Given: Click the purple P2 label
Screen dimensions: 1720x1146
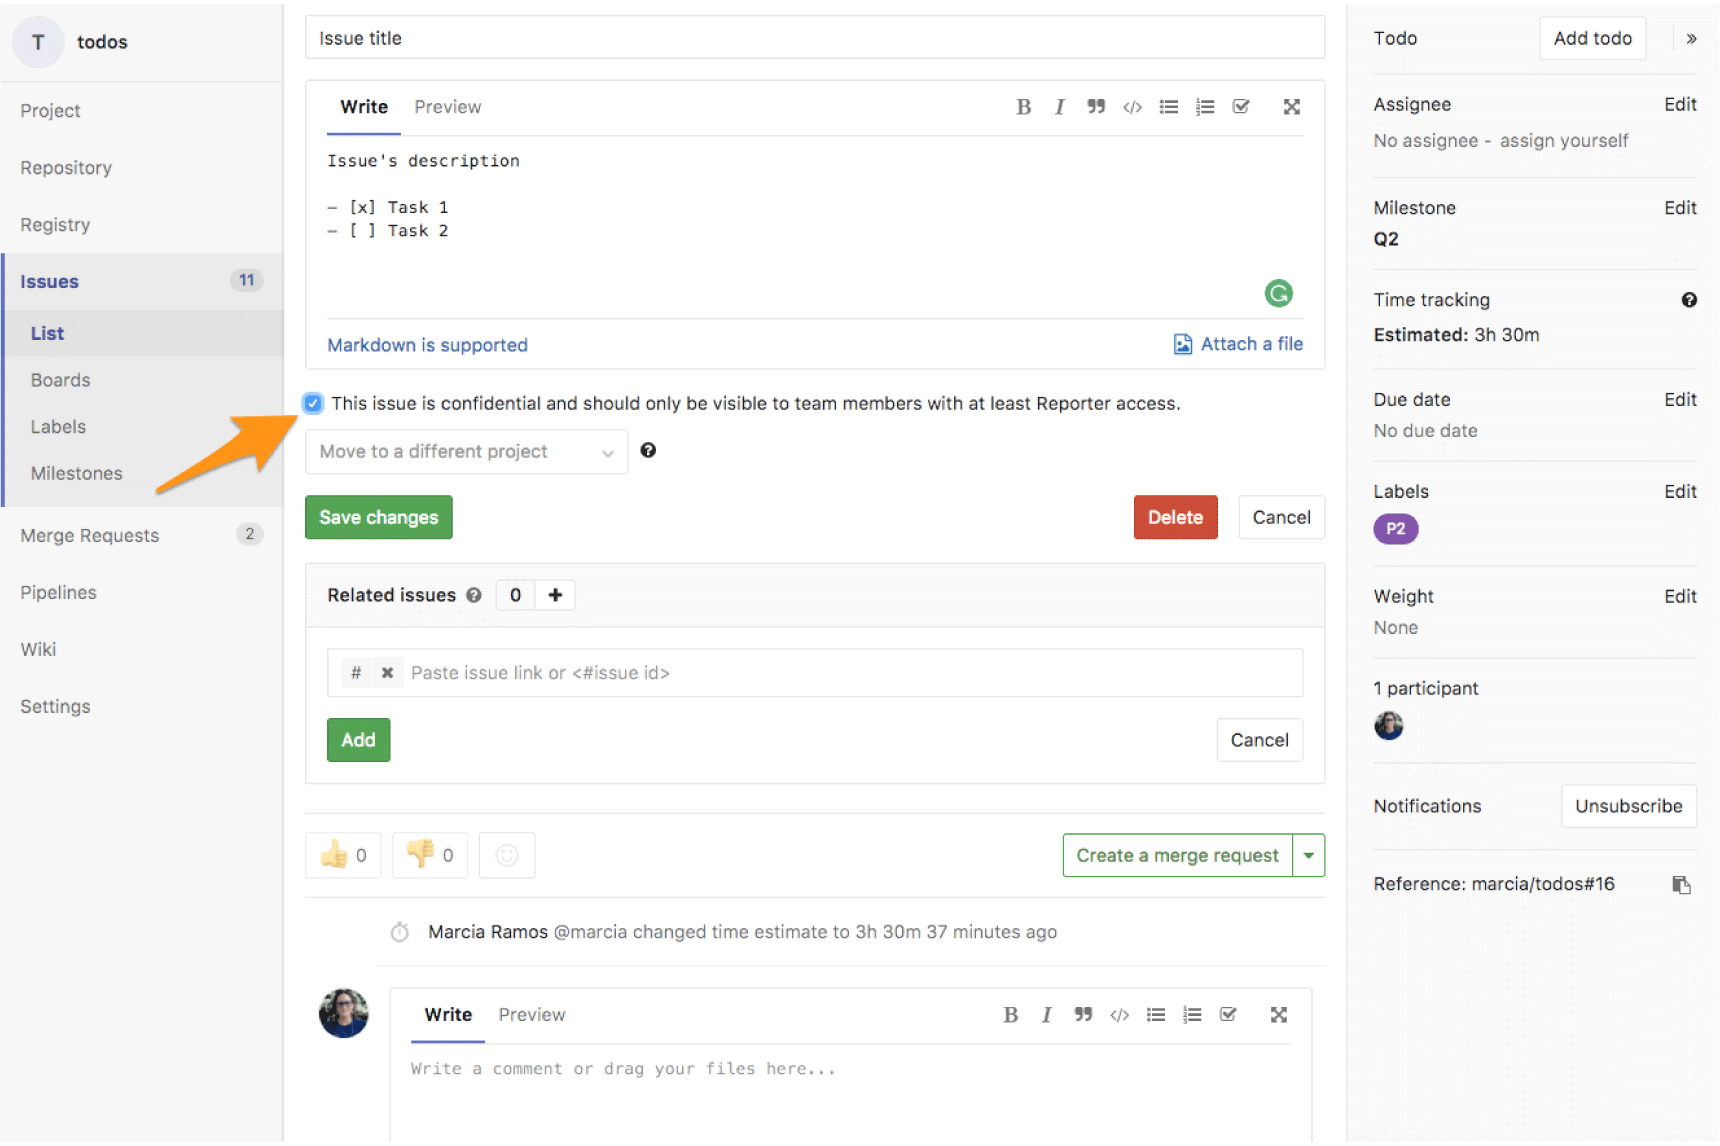Looking at the screenshot, I should pyautogui.click(x=1395, y=529).
